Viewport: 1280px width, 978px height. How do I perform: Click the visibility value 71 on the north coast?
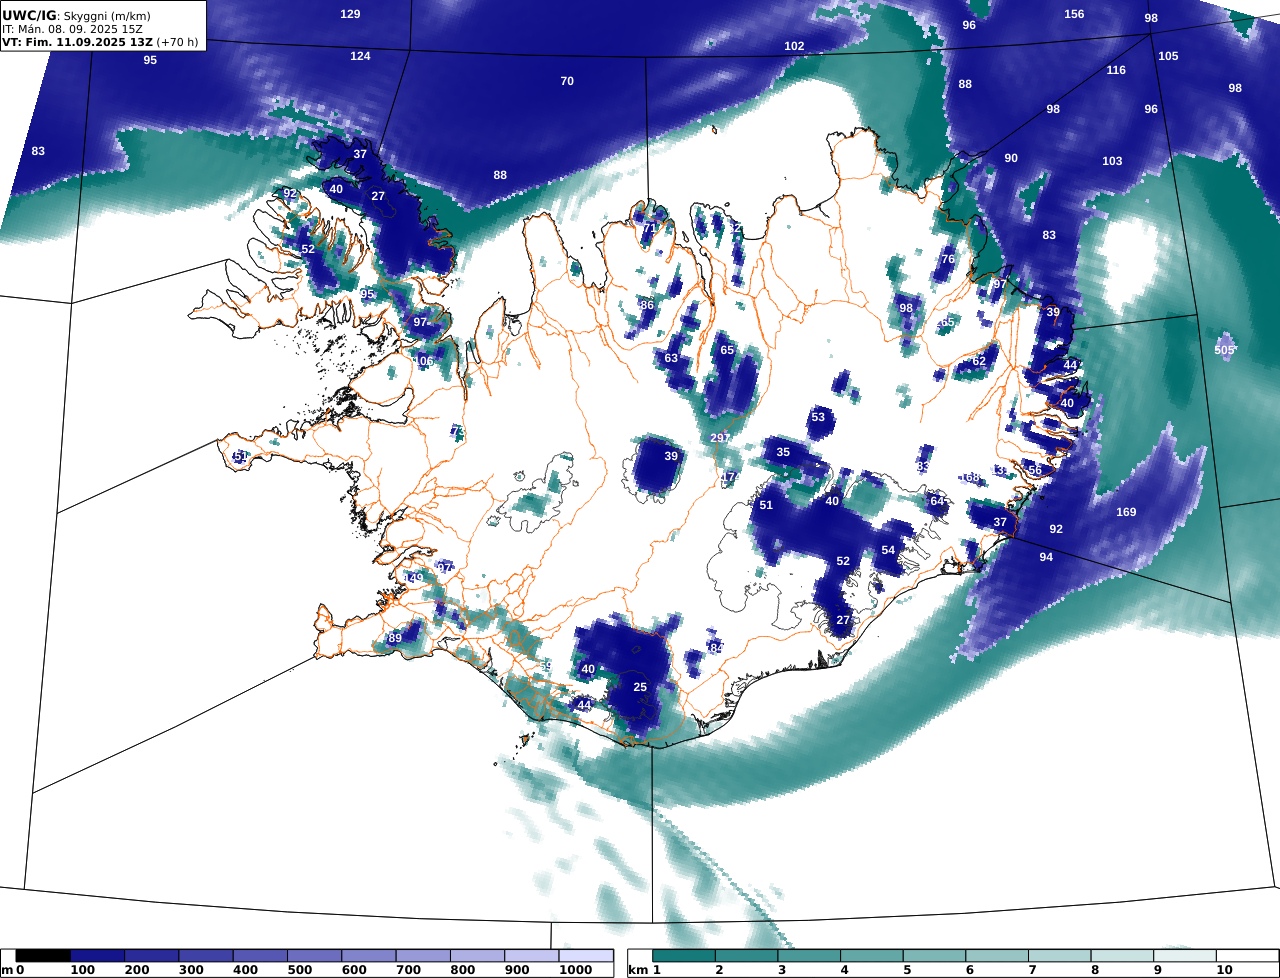pos(648,228)
